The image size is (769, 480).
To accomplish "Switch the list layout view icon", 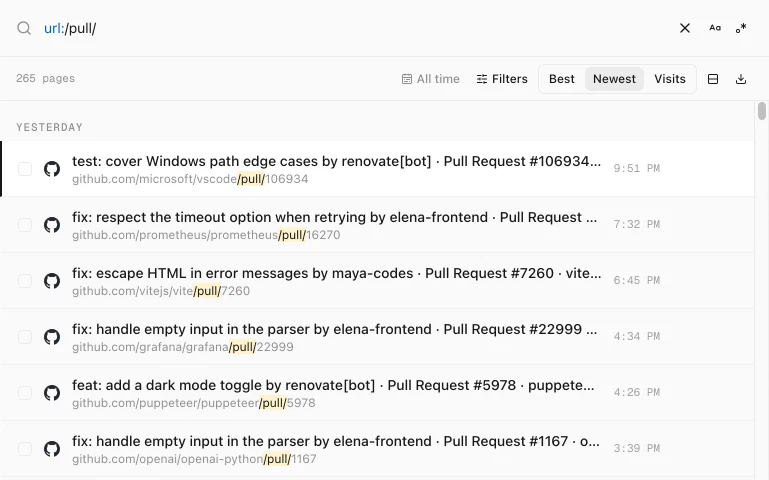I will click(x=713, y=79).
